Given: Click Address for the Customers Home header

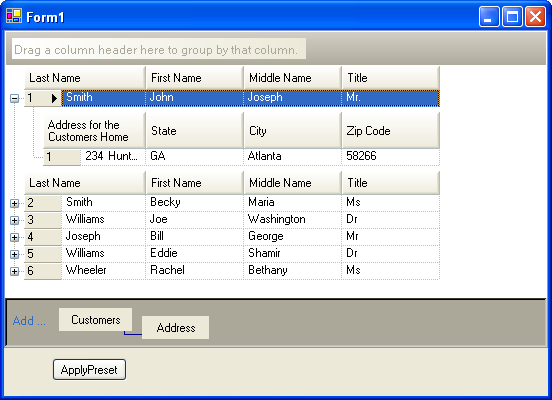Looking at the screenshot, I should pos(94,131).
